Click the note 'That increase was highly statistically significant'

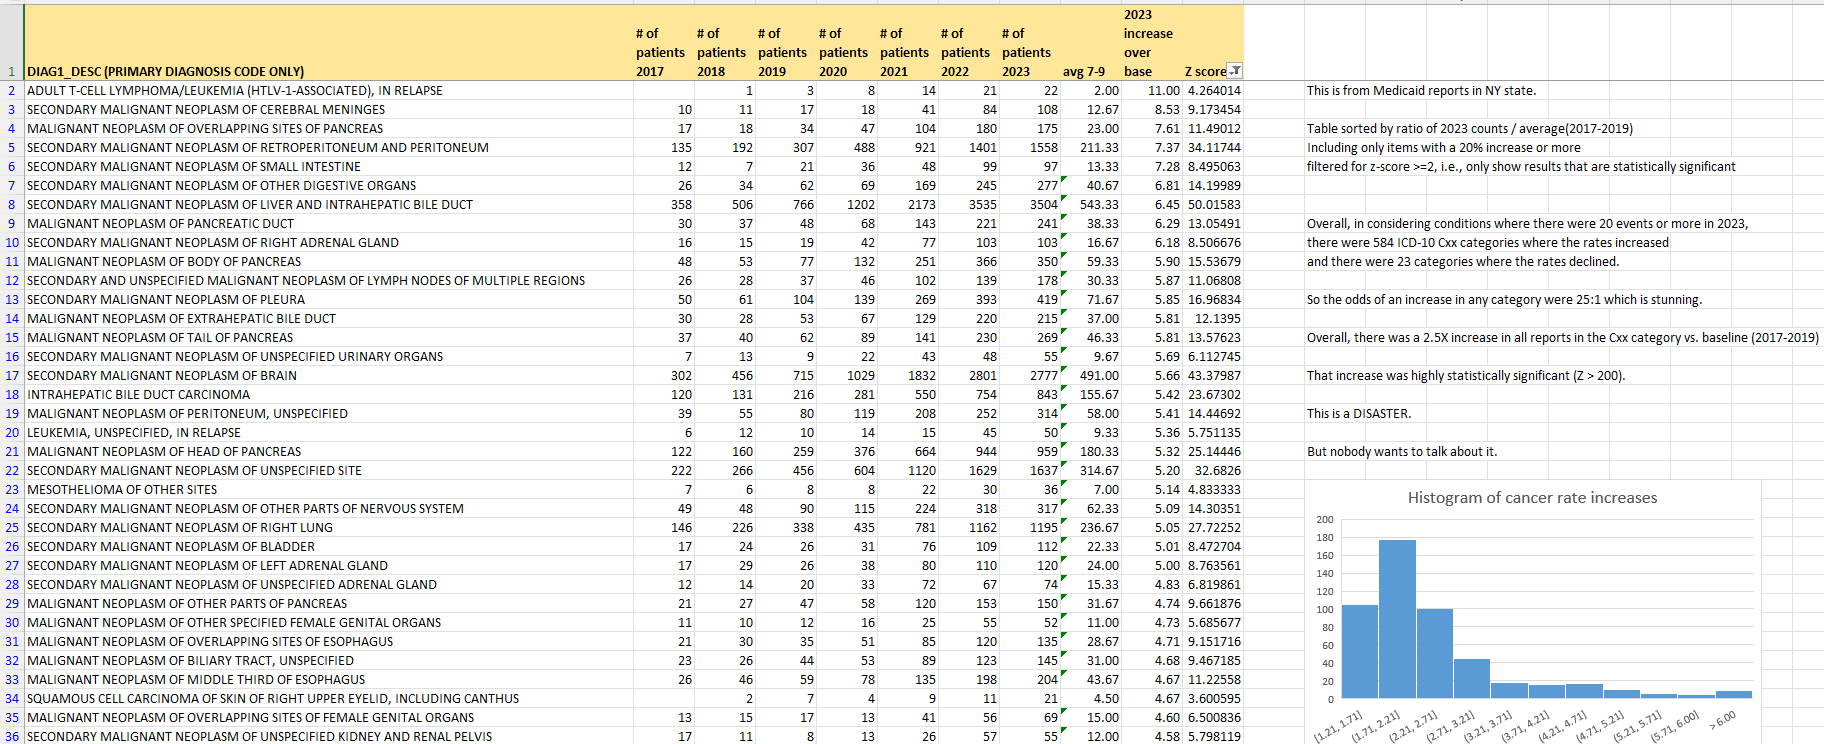[1466, 376]
